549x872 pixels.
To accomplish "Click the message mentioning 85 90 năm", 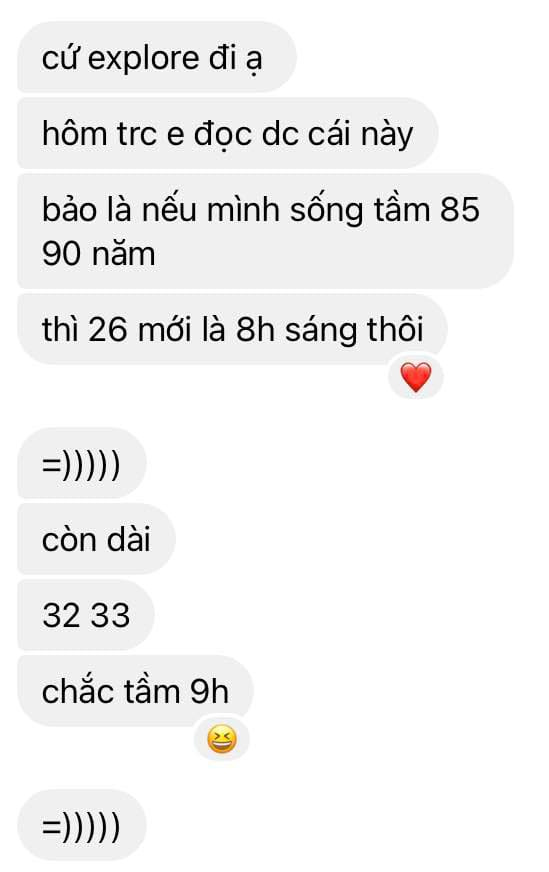I will (x=265, y=231).
